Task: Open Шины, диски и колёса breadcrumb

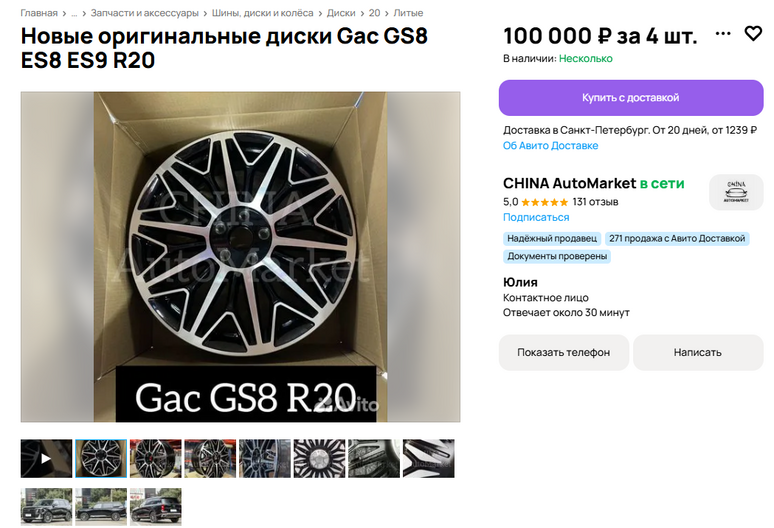Action: point(263,13)
